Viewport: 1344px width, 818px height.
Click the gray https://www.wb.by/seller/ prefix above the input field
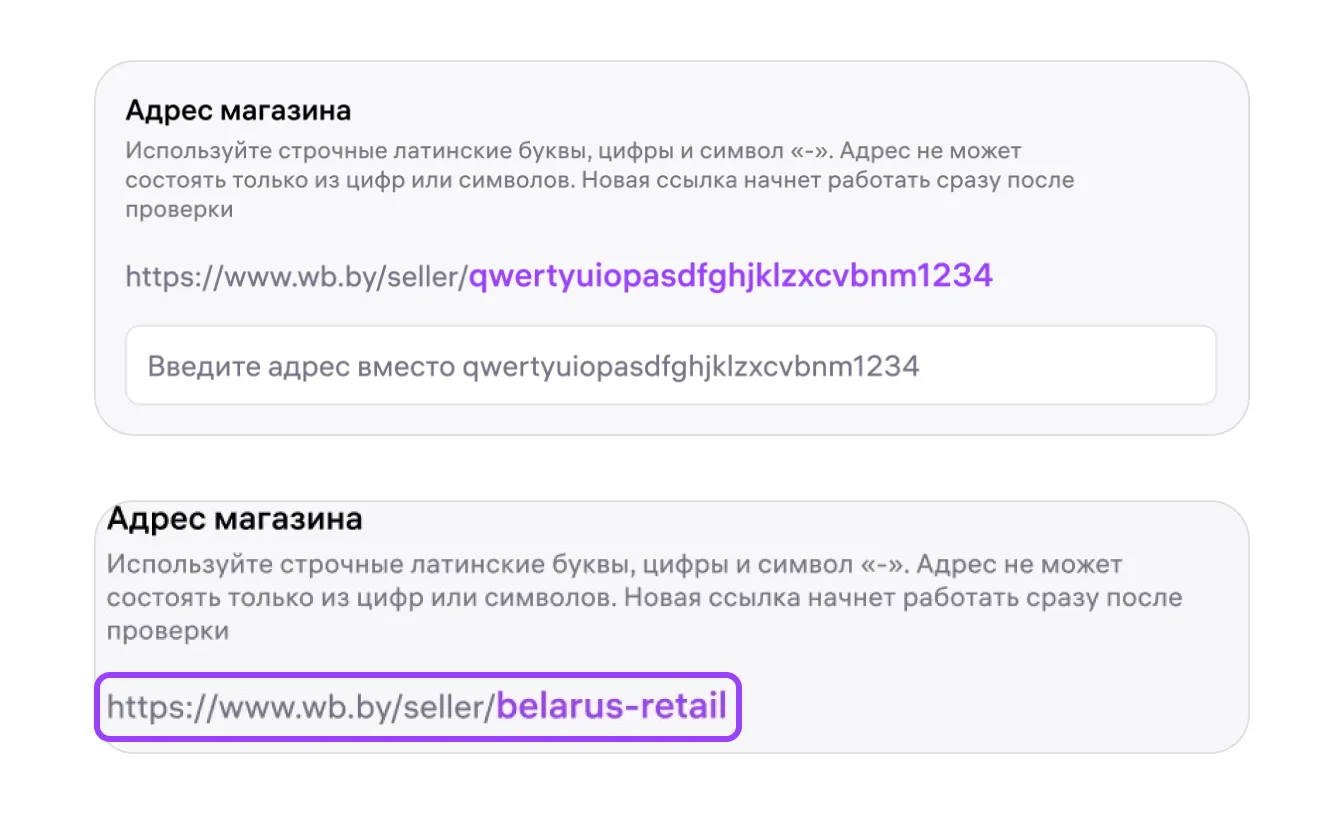coord(297,276)
